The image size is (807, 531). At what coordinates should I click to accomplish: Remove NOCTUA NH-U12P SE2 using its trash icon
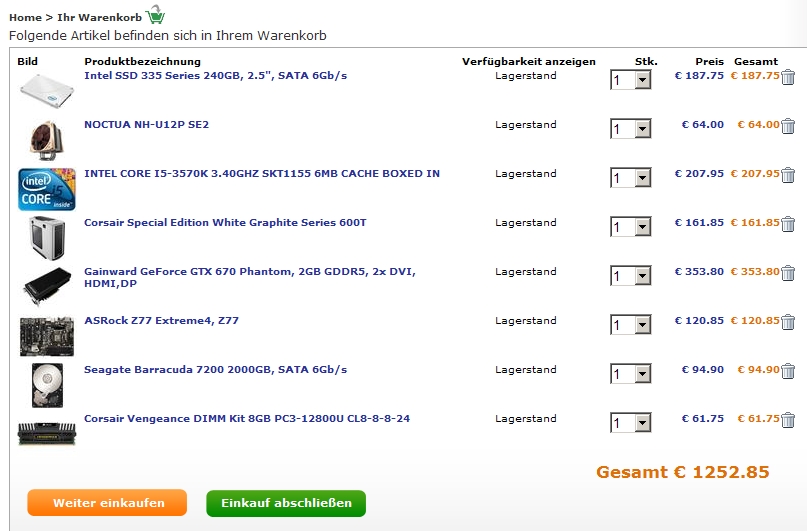[788, 126]
